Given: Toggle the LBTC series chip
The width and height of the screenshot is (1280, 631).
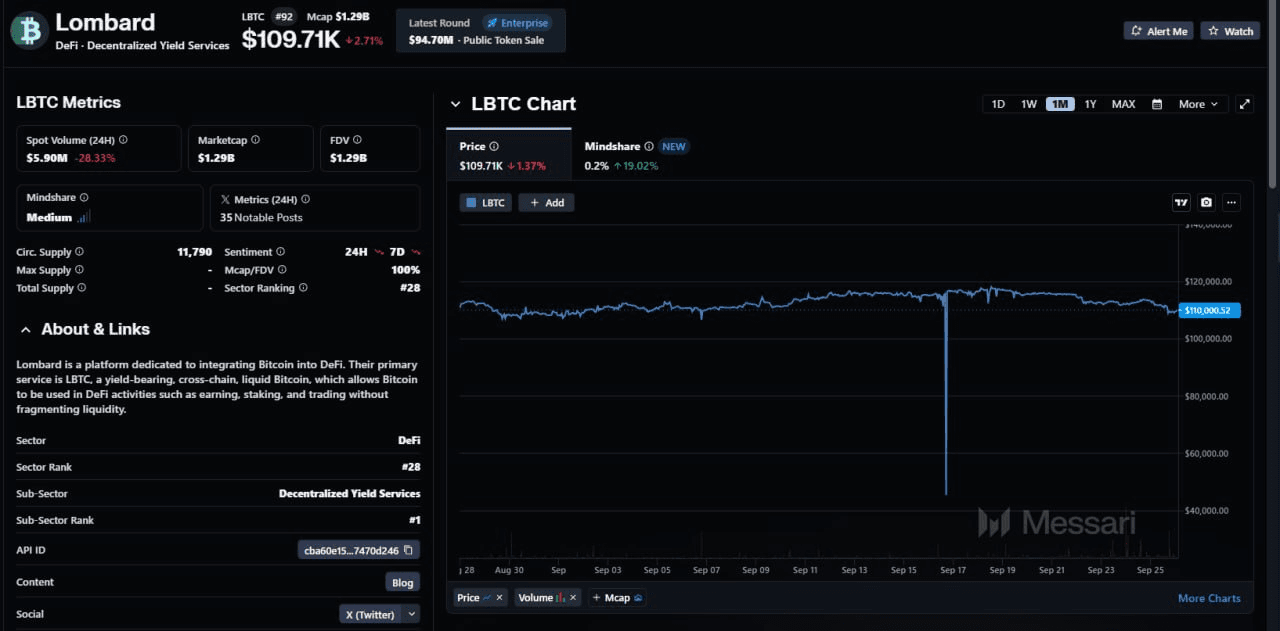Looking at the screenshot, I should (485, 202).
